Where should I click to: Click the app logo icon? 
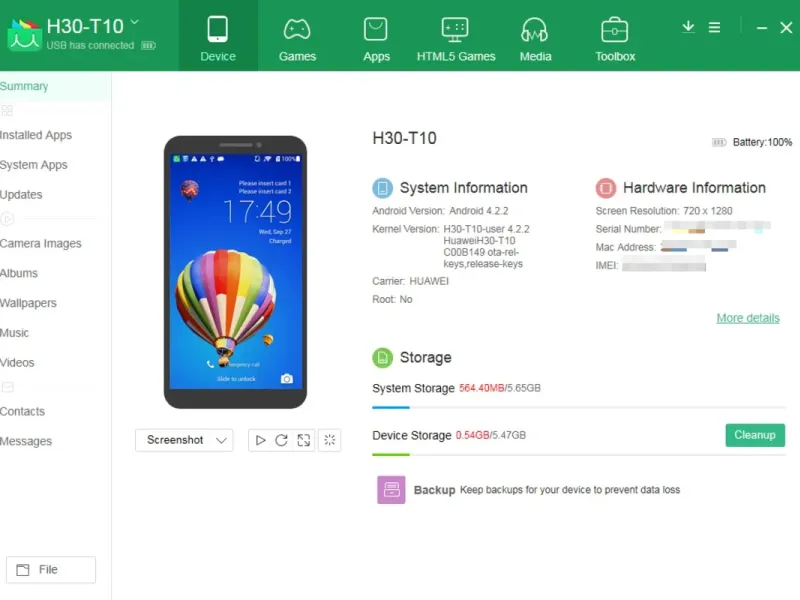[x=24, y=35]
